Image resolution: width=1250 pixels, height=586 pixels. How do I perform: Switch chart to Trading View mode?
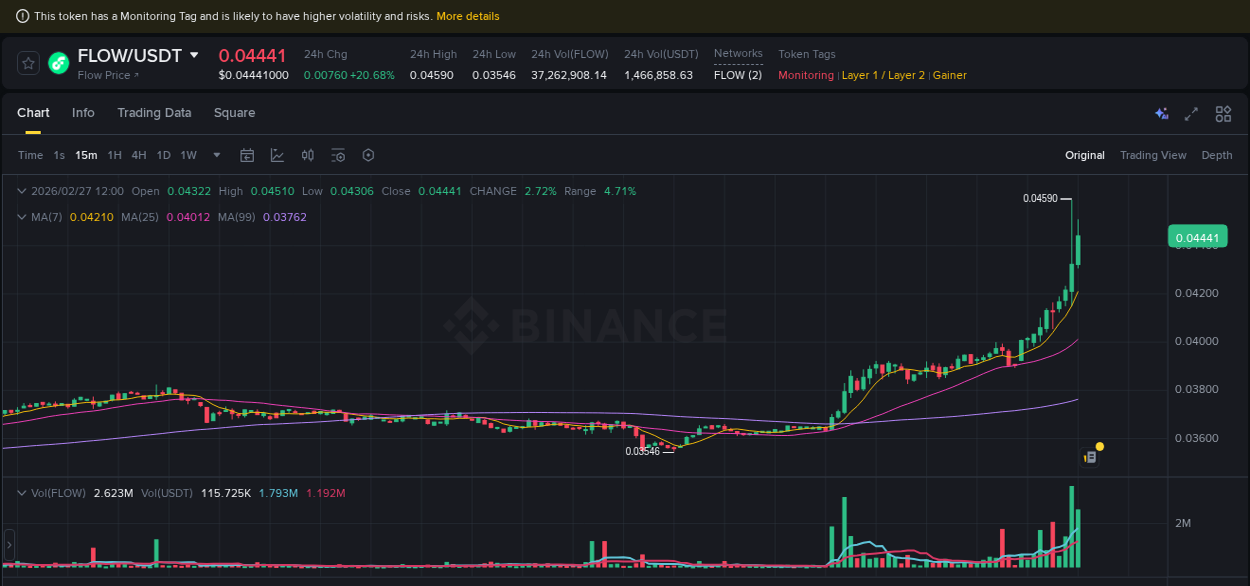[x=1153, y=155]
